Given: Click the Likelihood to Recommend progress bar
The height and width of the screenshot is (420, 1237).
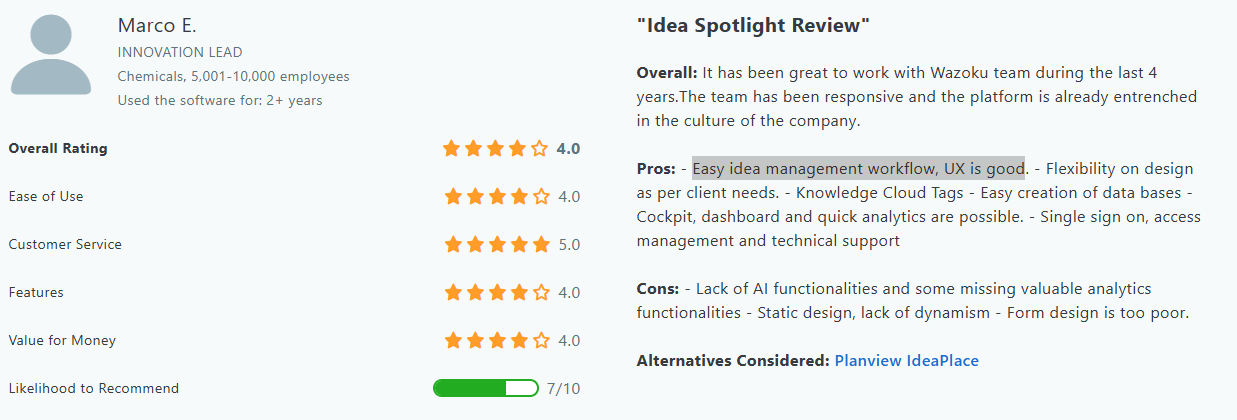Looking at the screenshot, I should tap(486, 388).
